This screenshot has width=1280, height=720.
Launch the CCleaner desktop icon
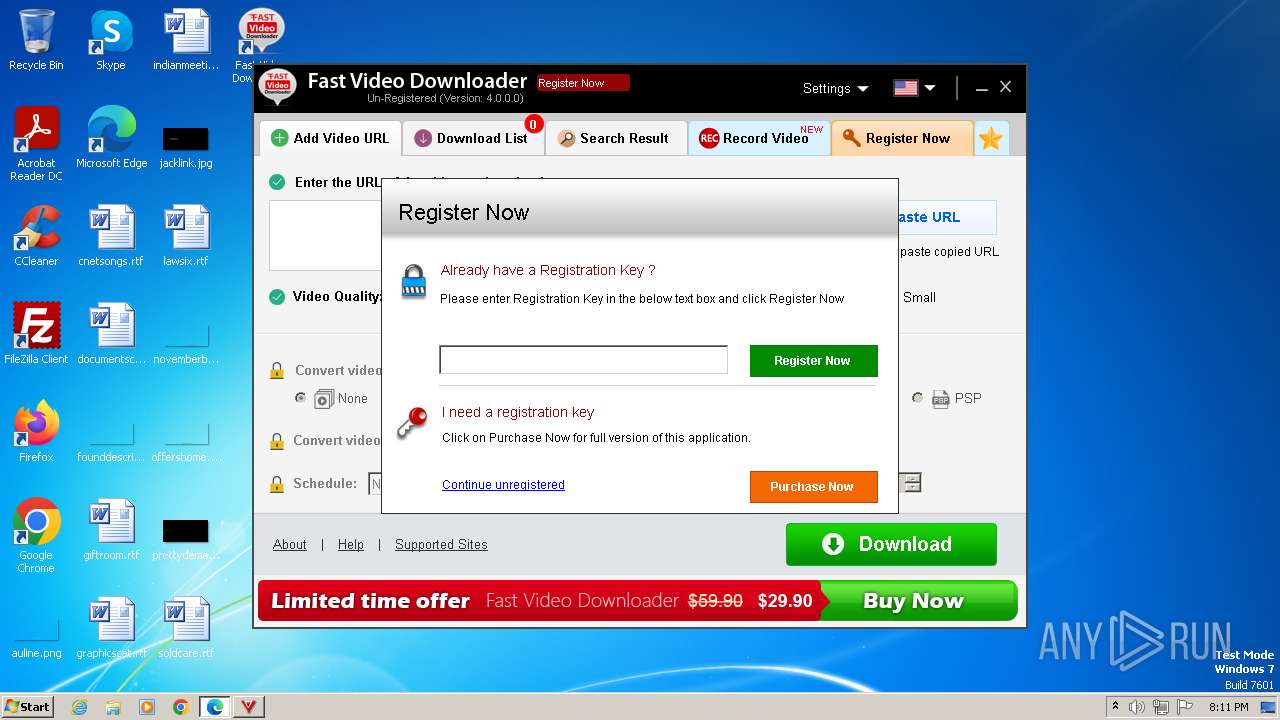coord(36,235)
